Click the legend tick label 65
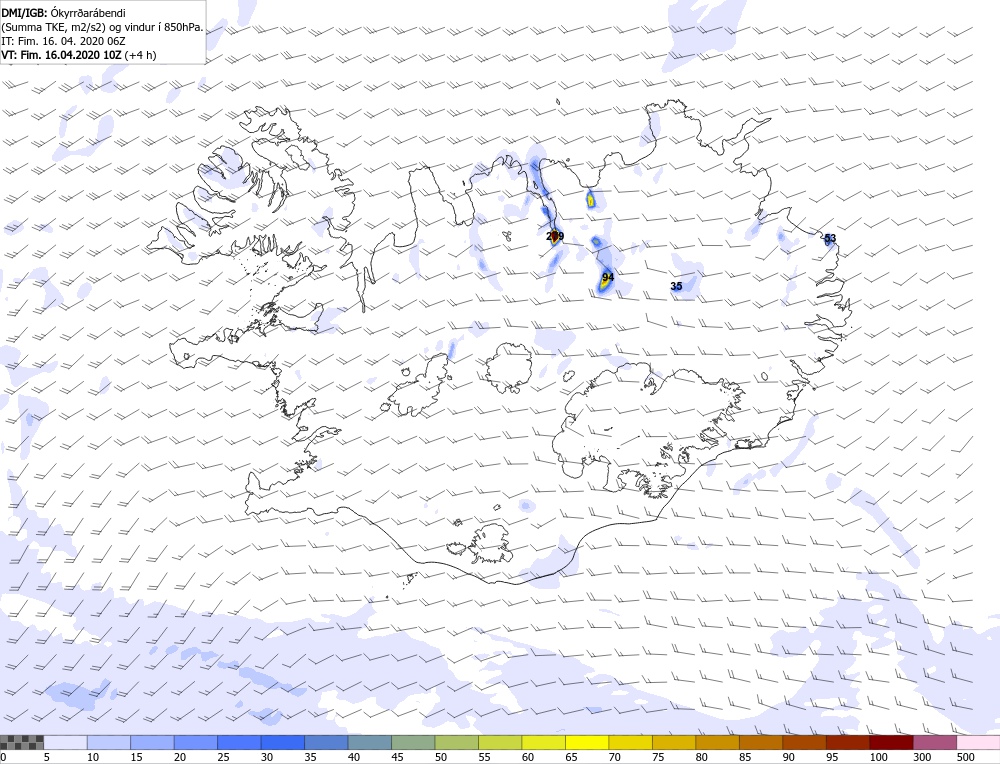 tap(571, 757)
